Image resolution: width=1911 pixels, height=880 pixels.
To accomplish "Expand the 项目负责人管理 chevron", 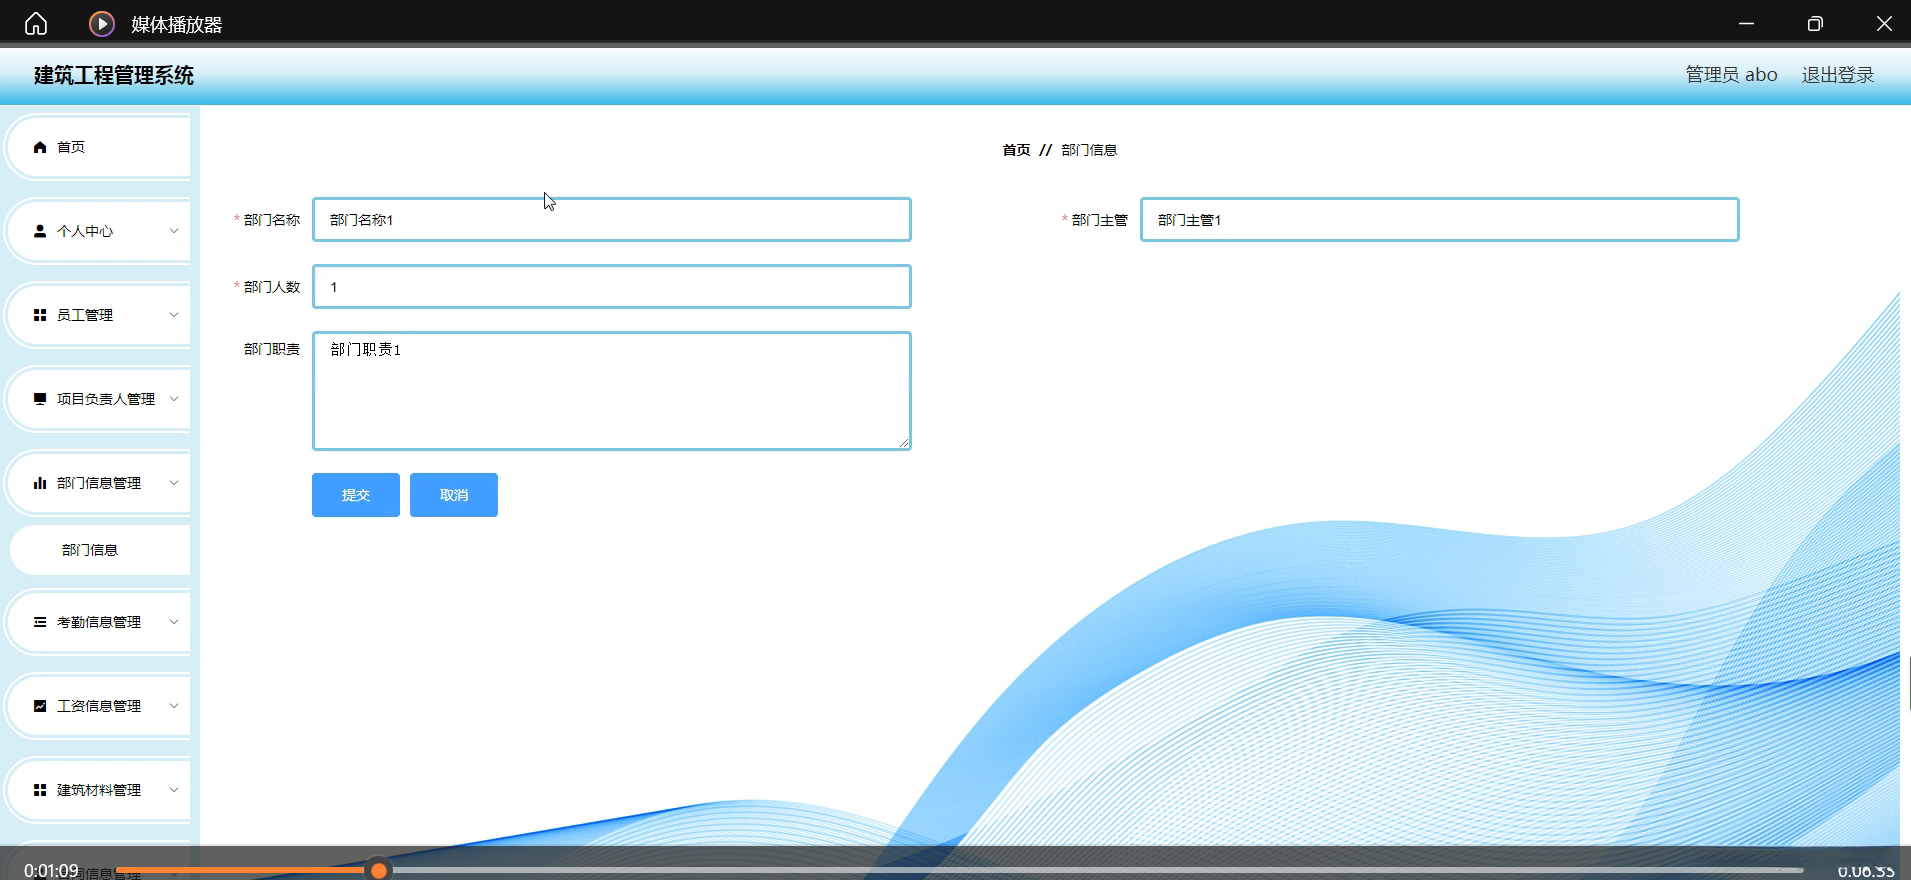I will click(174, 399).
